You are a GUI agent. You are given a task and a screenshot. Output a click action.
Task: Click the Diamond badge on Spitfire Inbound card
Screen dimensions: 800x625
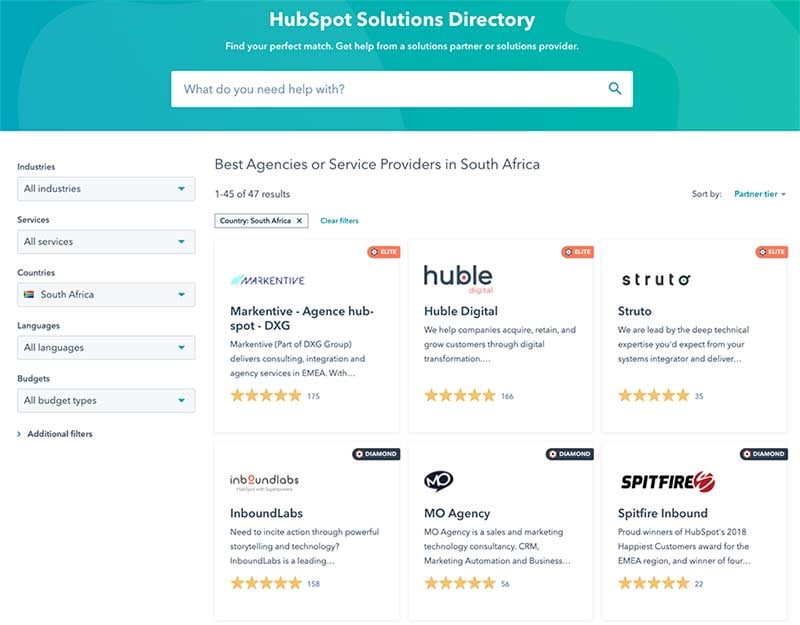(x=764, y=454)
